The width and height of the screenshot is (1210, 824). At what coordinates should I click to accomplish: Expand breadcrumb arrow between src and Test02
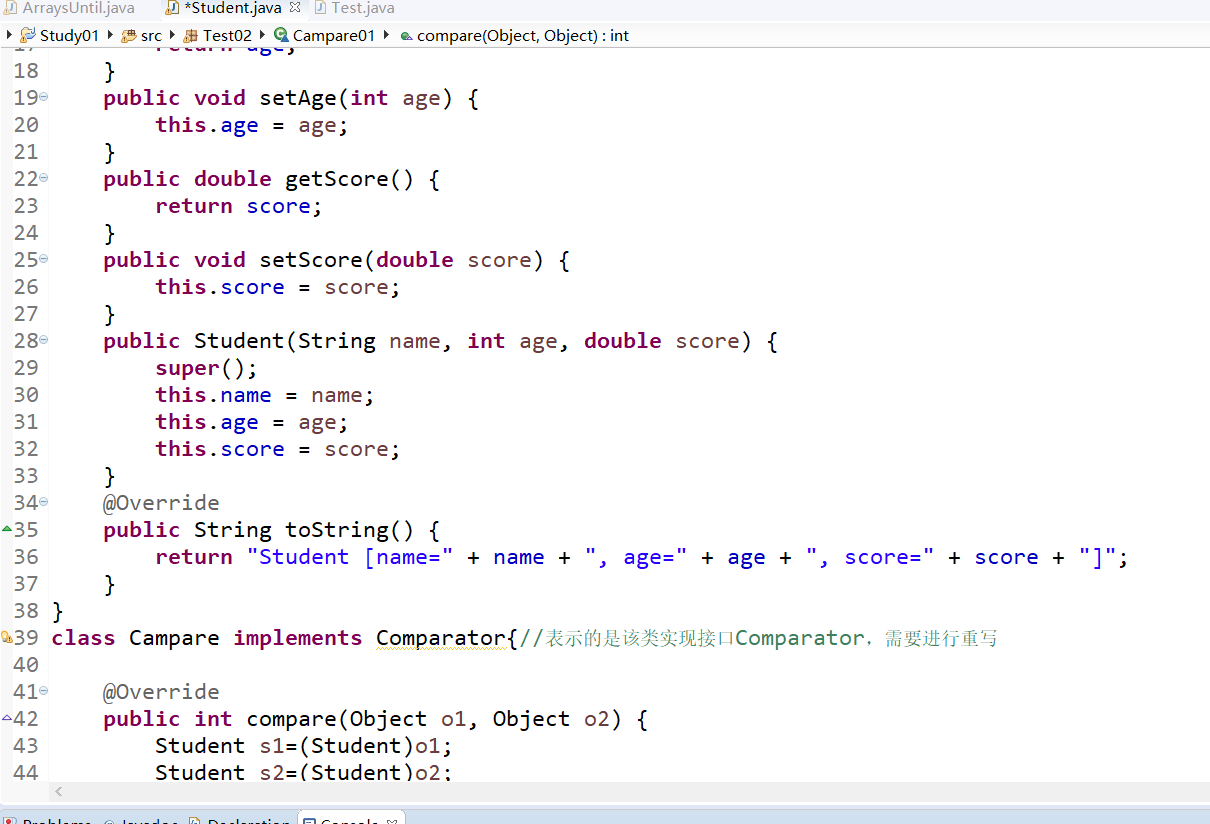[172, 35]
